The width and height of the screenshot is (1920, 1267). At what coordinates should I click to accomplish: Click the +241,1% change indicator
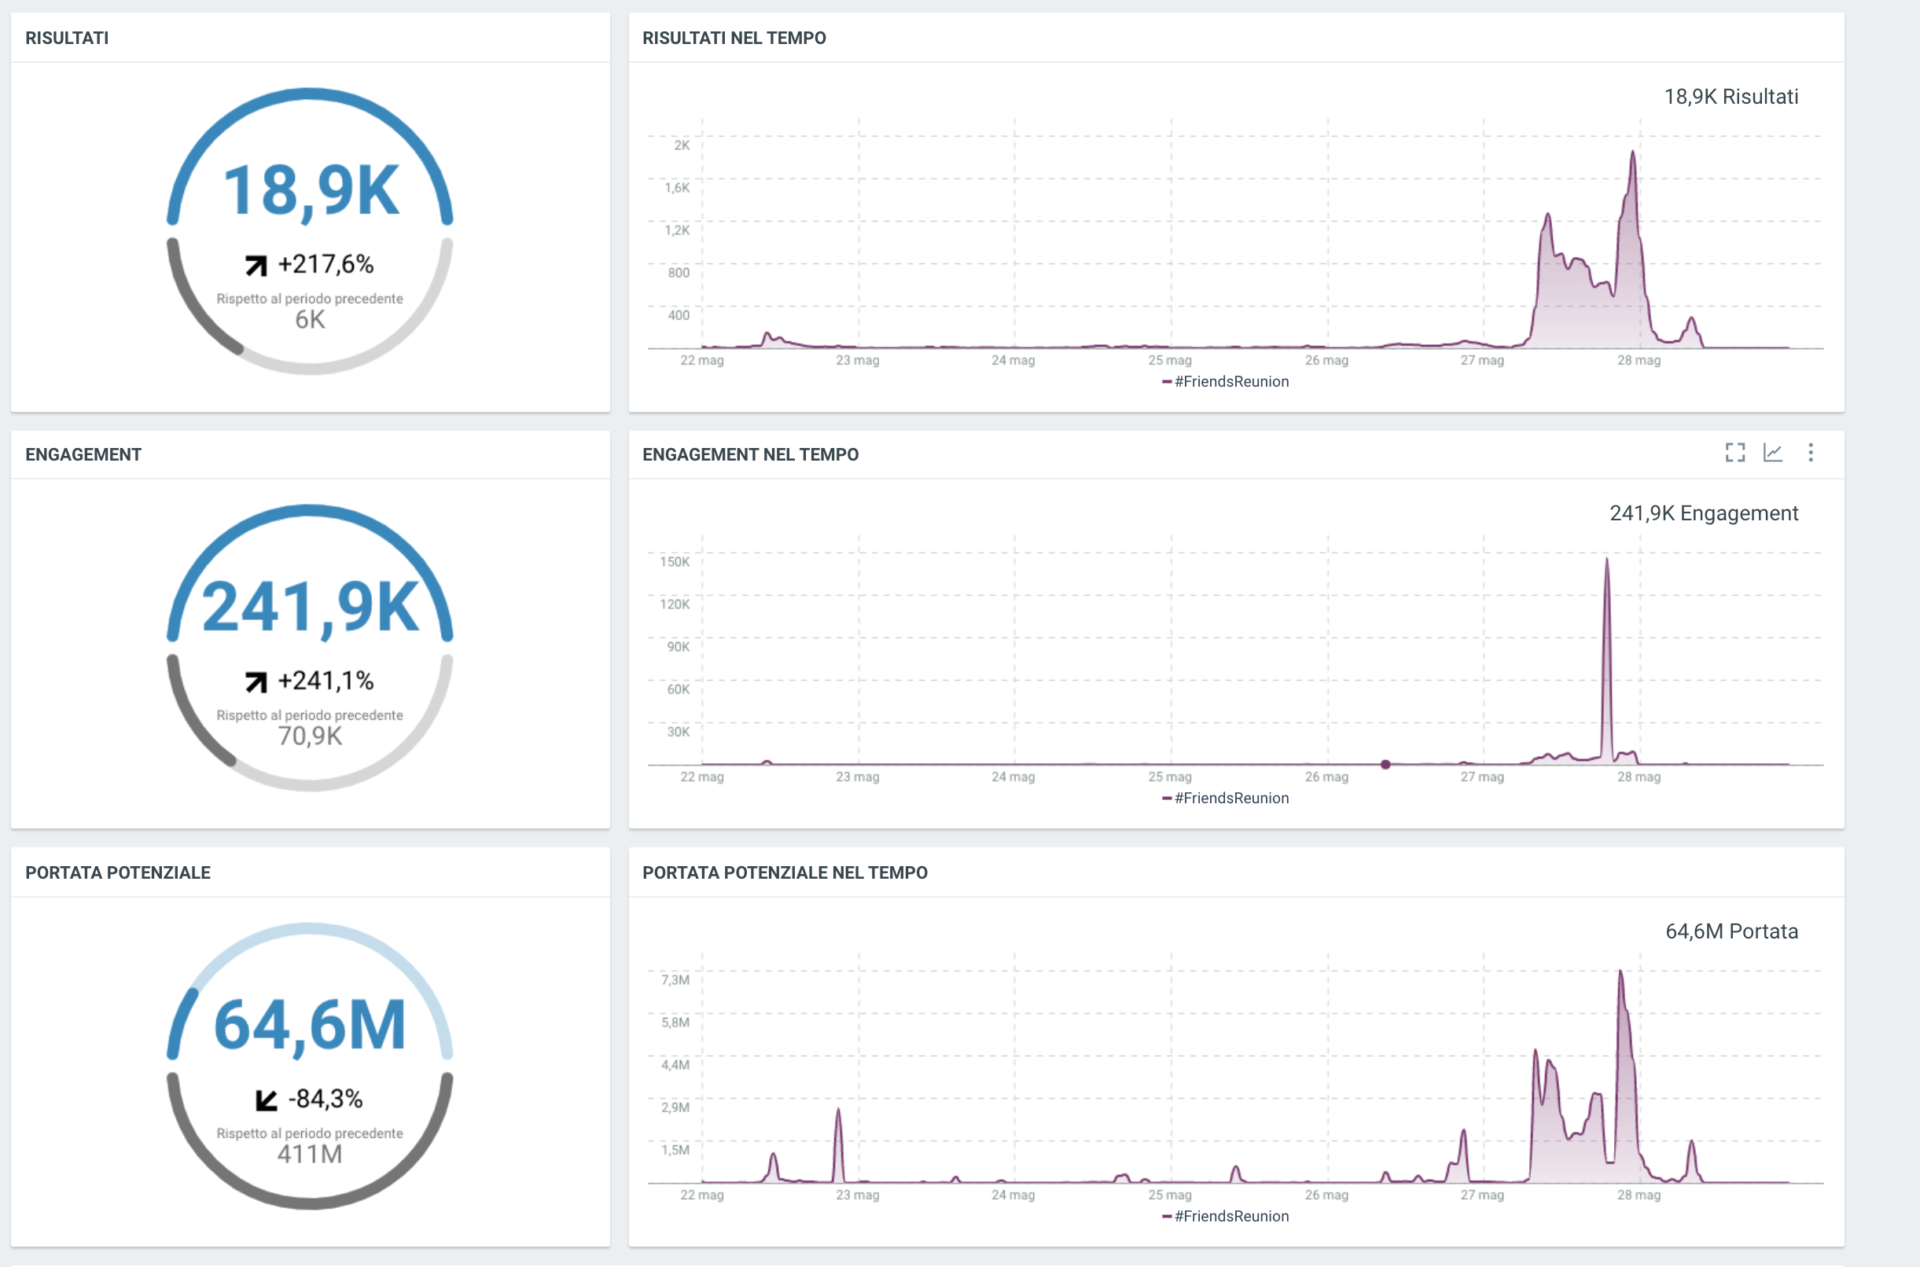click(326, 681)
